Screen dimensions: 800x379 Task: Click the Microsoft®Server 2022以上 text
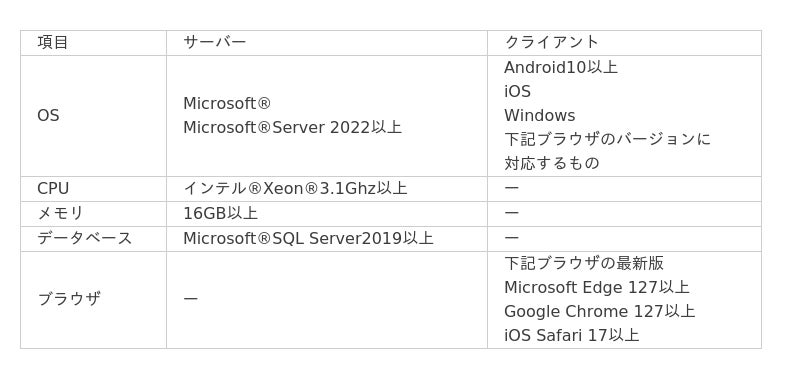point(293,128)
